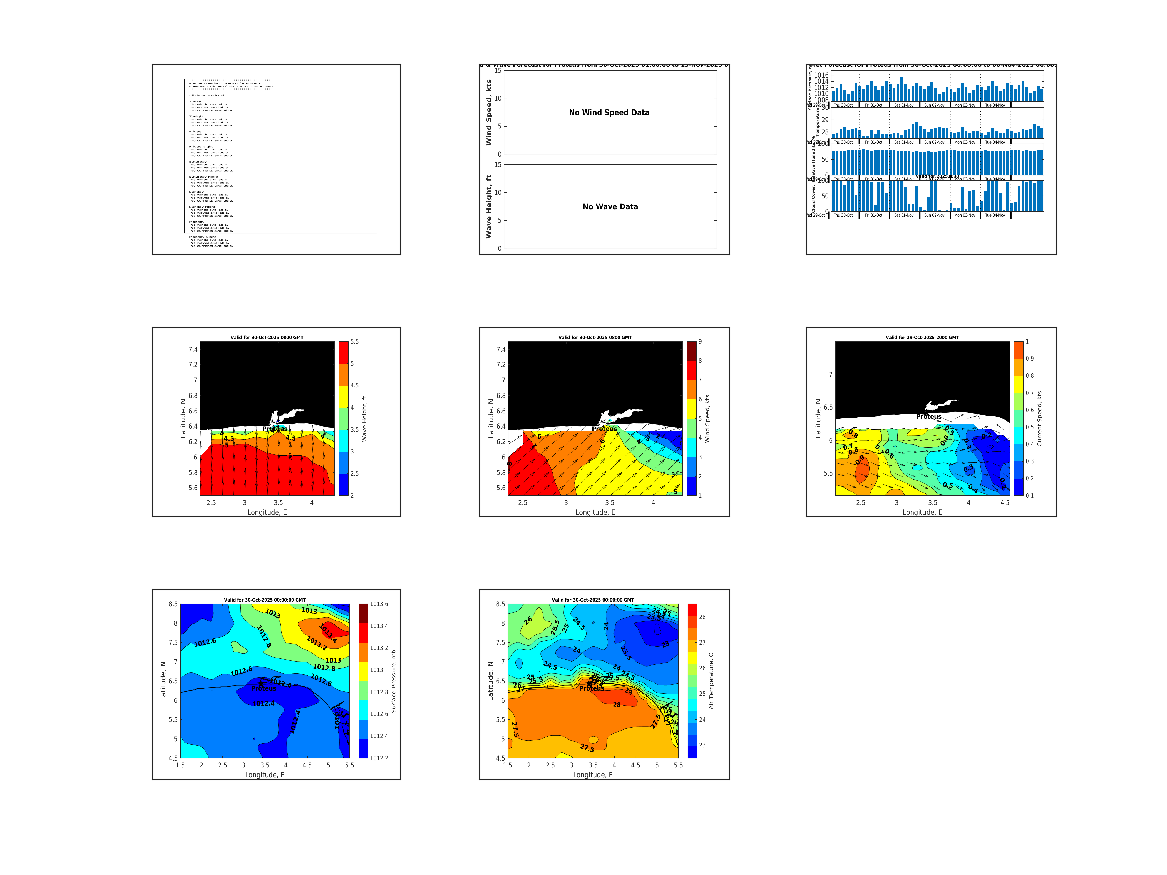Open the blue bar chart forecast thumbnail
Viewport: 1167px width, 875px height.
[931, 159]
